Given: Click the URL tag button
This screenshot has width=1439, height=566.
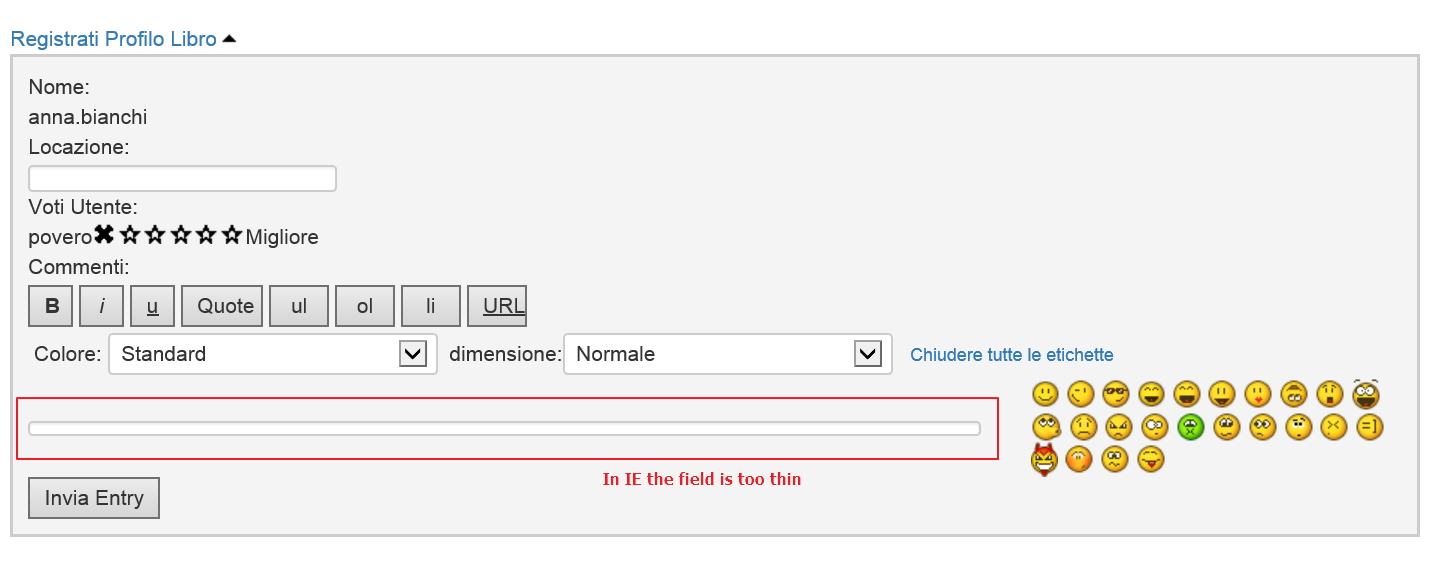Looking at the screenshot, I should tap(497, 306).
